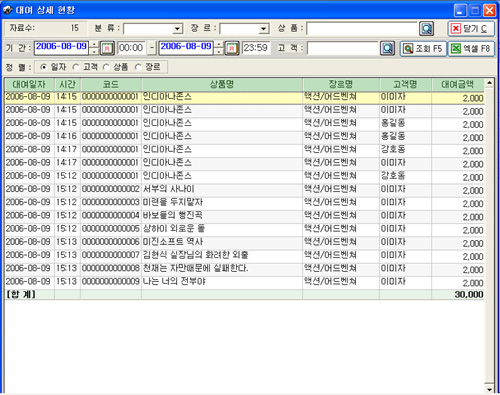This screenshot has height=395, width=500.
Task: Select the 일자 sort radio button
Action: pos(43,67)
